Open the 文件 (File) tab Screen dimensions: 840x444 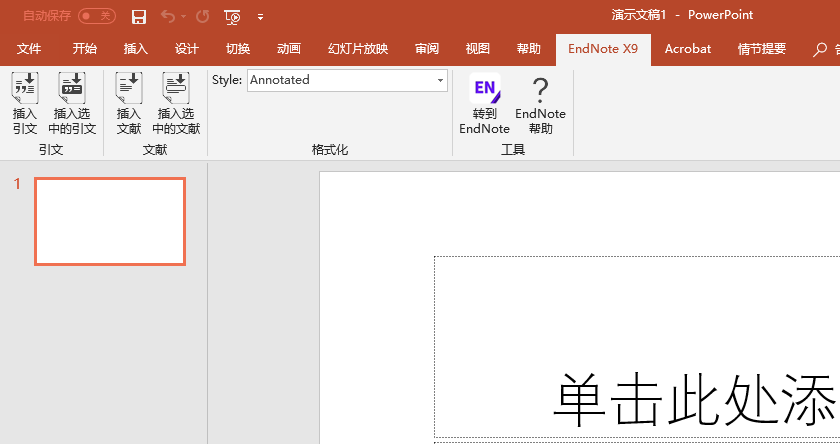coord(29,49)
